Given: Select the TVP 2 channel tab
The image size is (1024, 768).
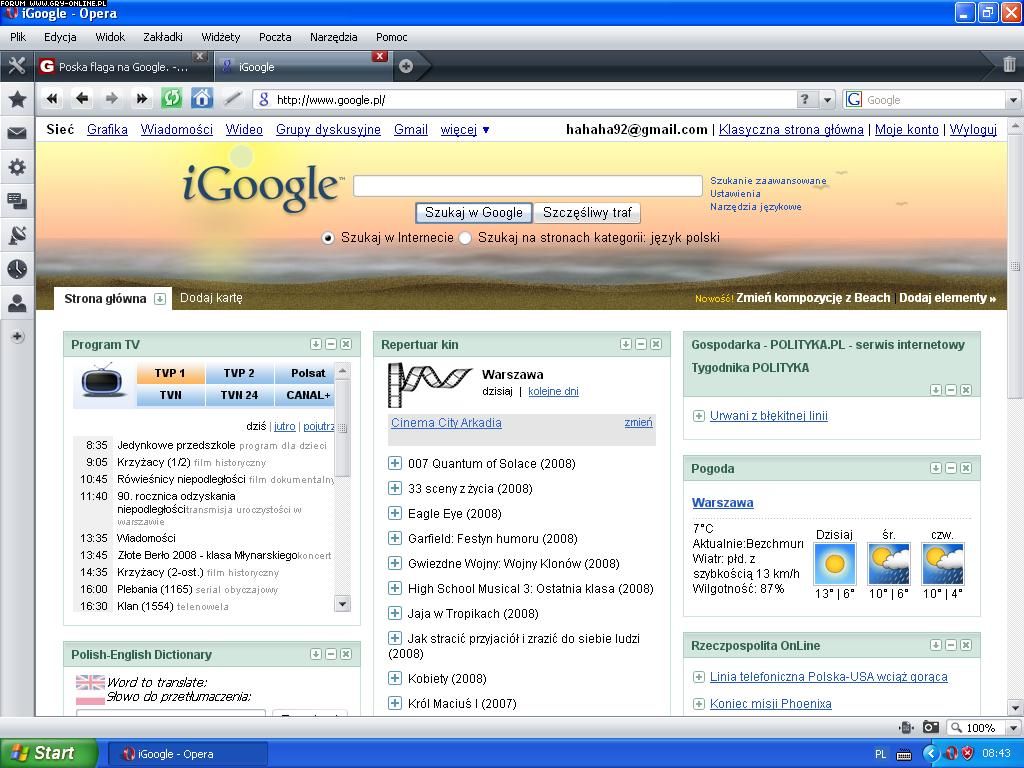Looking at the screenshot, I should (x=239, y=373).
